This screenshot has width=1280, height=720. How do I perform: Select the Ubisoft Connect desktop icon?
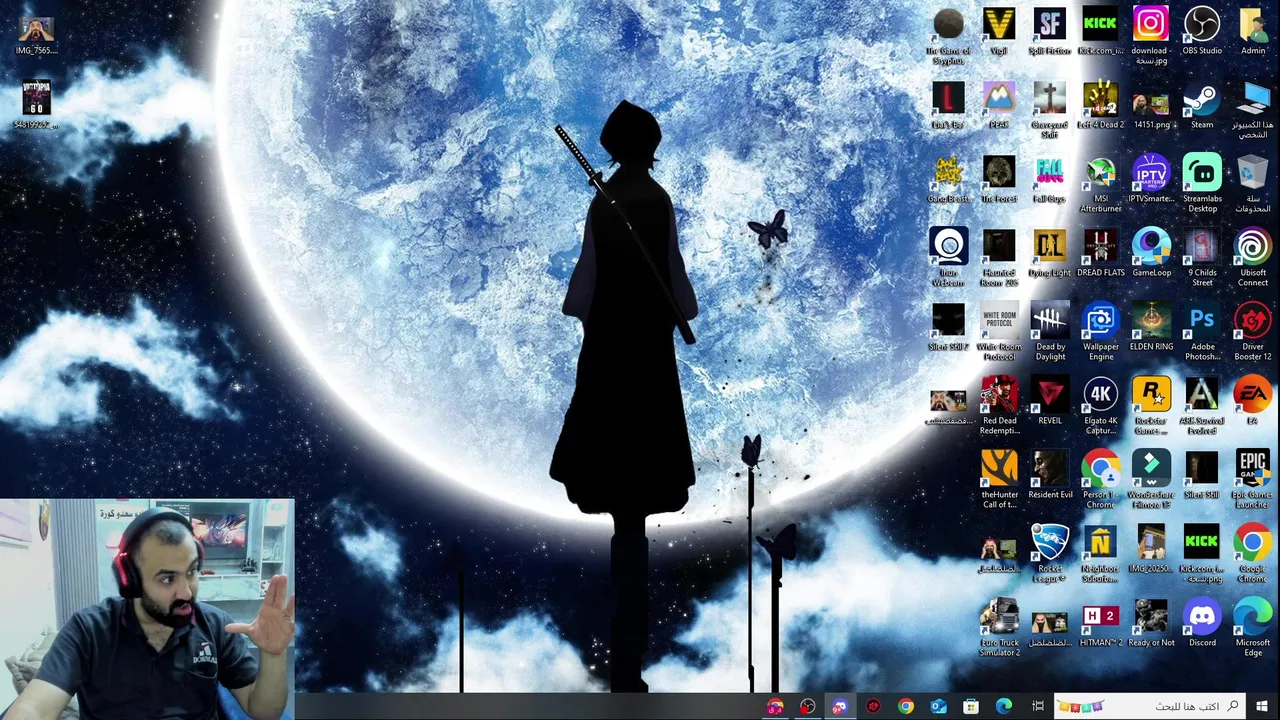(x=1253, y=257)
